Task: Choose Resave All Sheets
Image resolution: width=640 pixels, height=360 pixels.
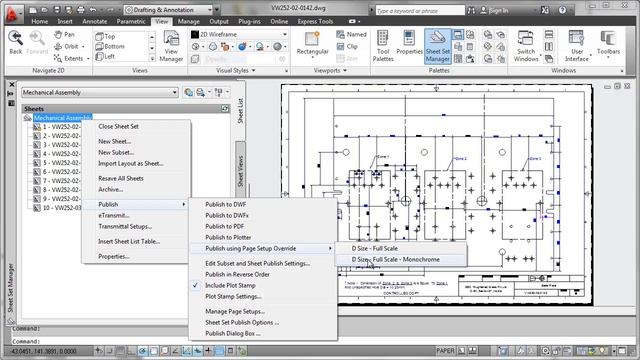Action: 121,178
